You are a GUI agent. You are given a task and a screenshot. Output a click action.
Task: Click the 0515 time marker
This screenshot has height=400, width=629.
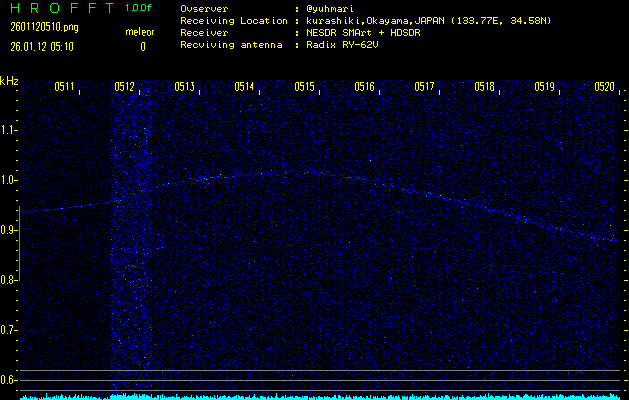click(304, 88)
